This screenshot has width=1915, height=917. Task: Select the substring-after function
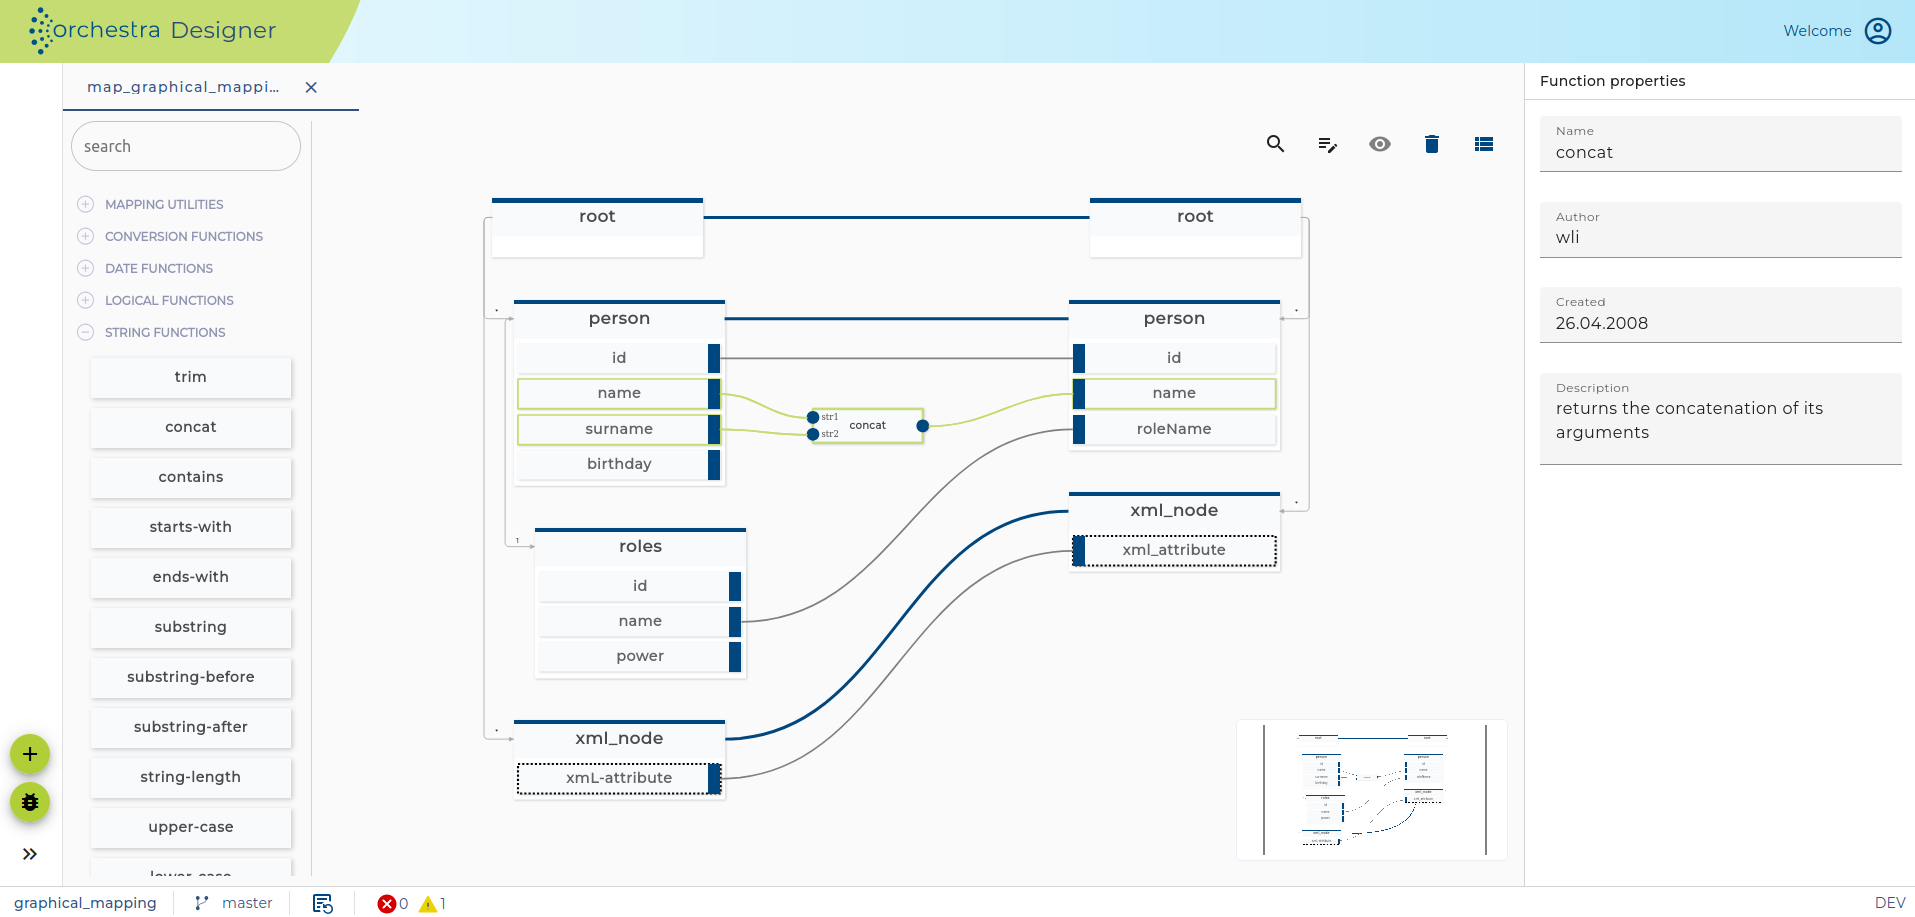tap(191, 727)
